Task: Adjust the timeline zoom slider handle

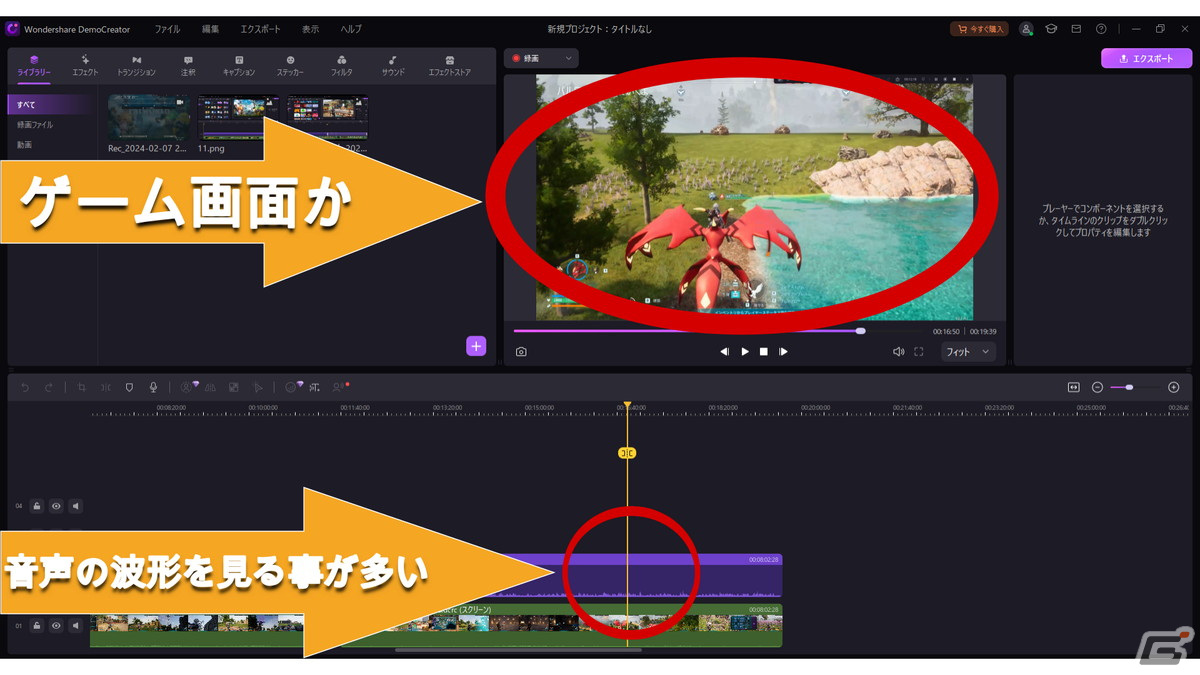Action: click(x=1129, y=387)
